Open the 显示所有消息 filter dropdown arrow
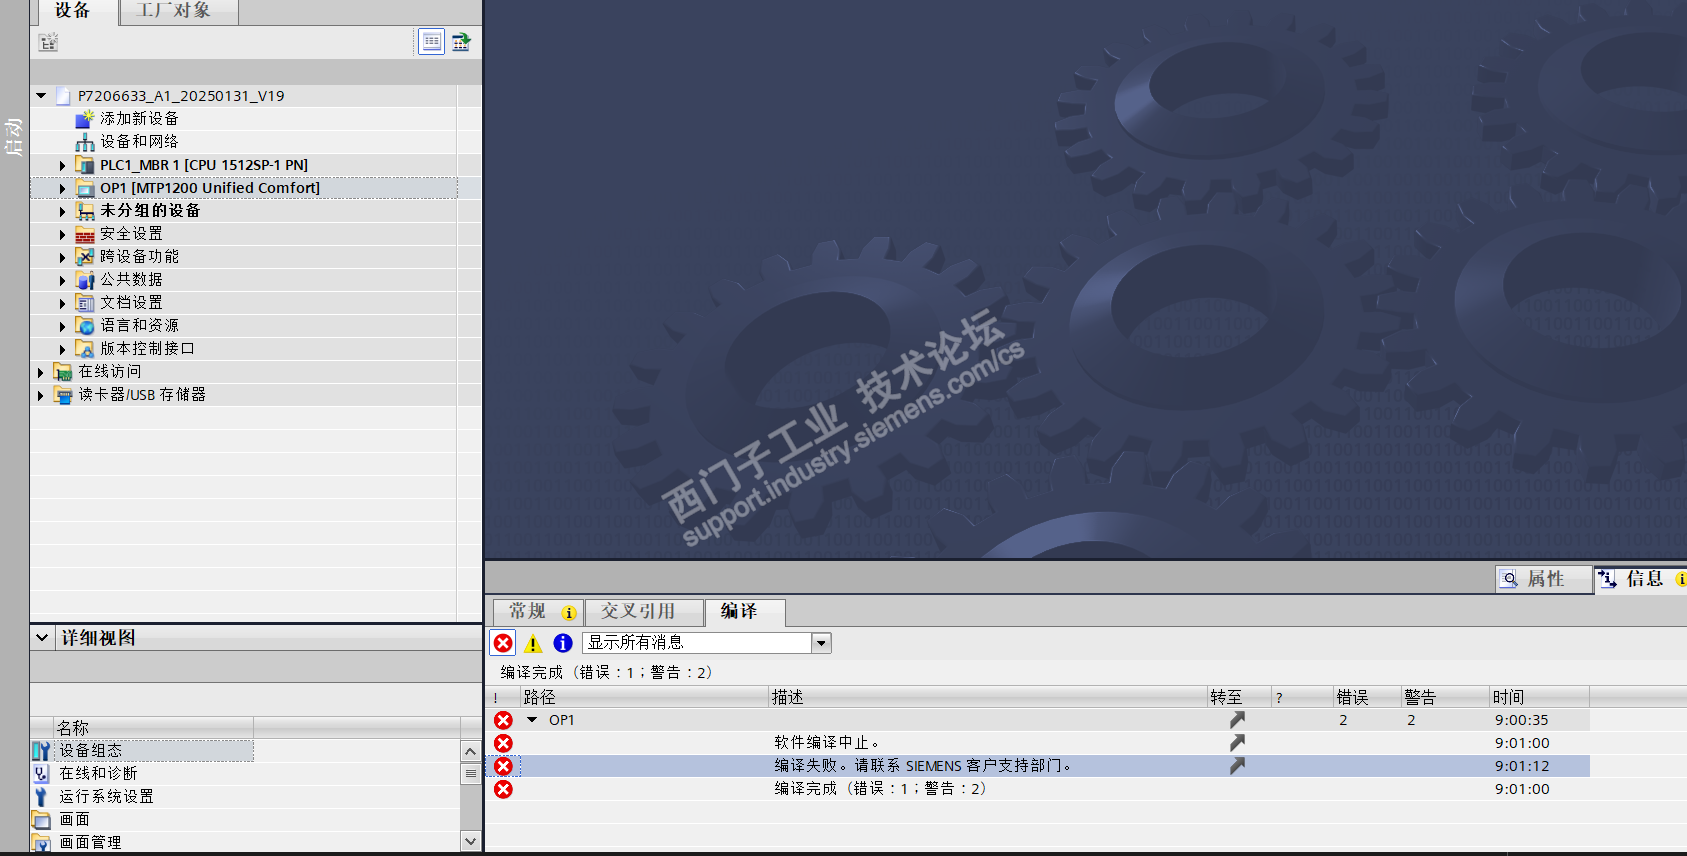 (821, 643)
